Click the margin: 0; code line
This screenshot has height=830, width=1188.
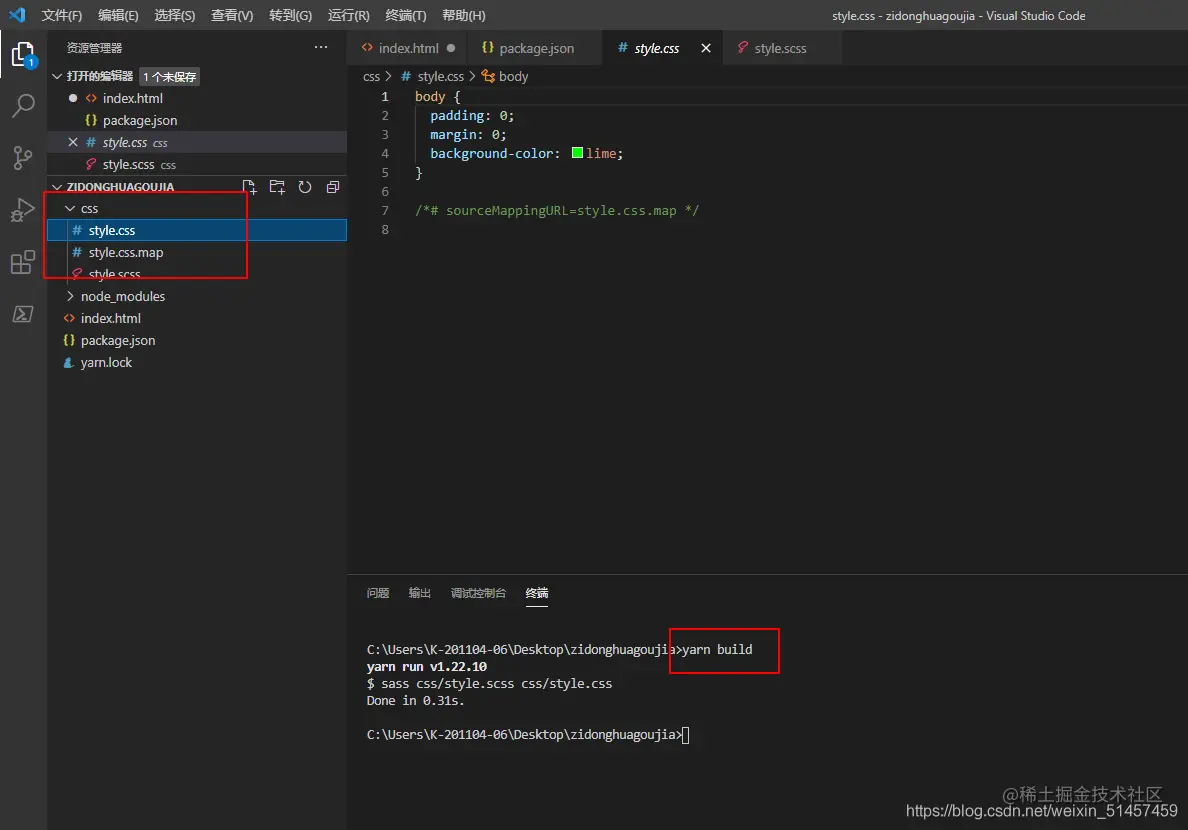click(468, 135)
